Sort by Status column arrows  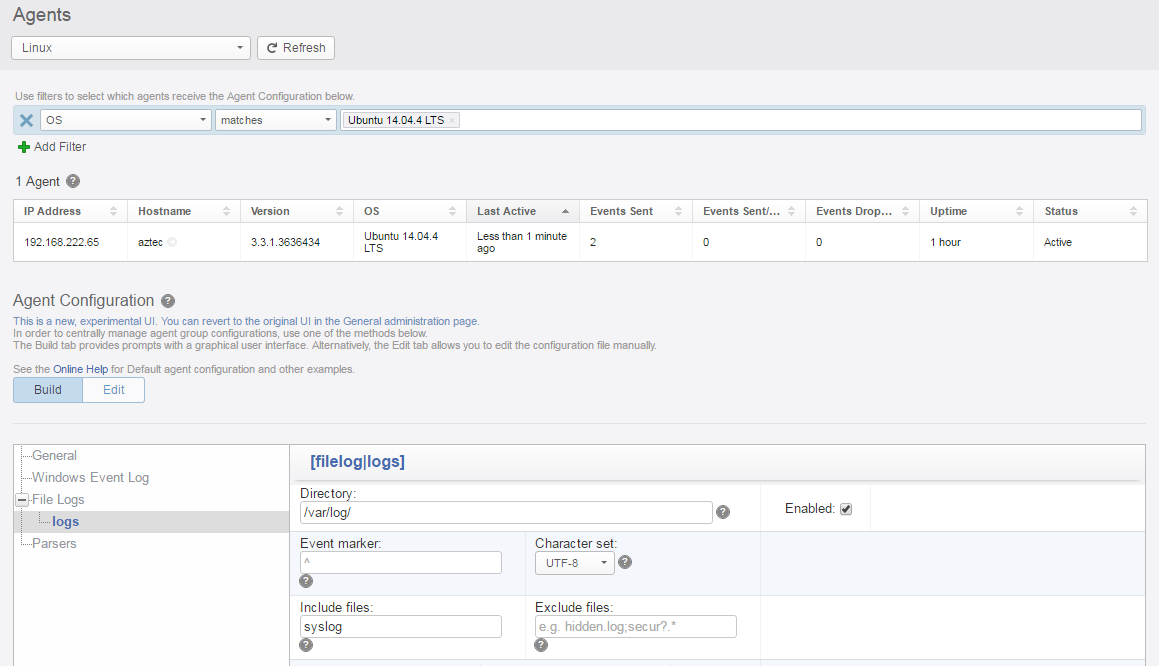tap(1133, 211)
